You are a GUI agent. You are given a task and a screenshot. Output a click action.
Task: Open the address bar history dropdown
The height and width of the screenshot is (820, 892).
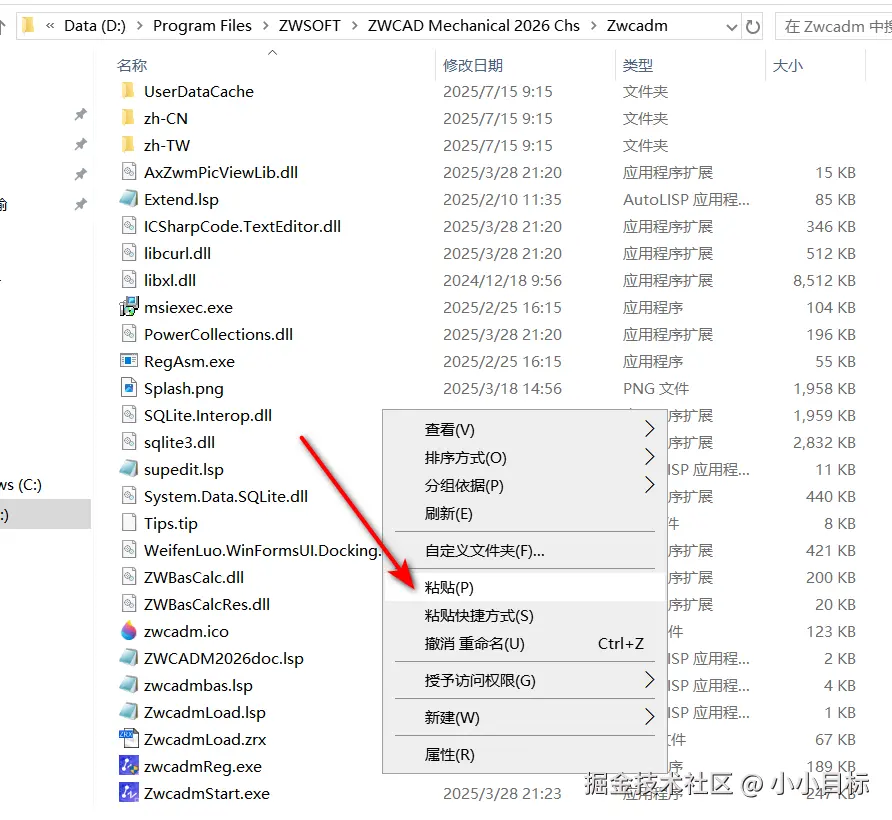[x=732, y=27]
